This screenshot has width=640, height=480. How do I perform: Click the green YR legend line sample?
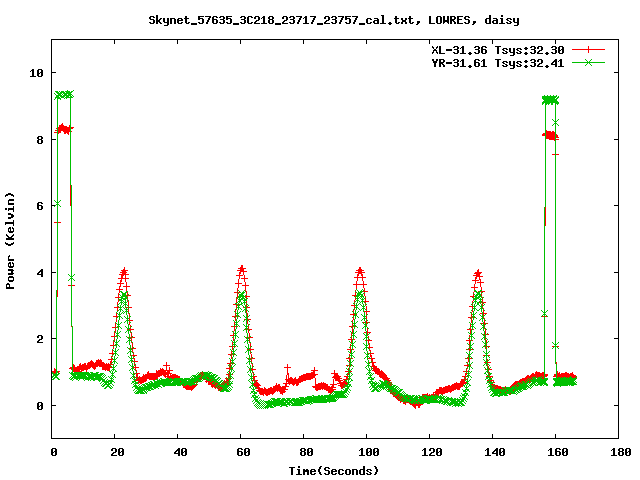(x=588, y=62)
